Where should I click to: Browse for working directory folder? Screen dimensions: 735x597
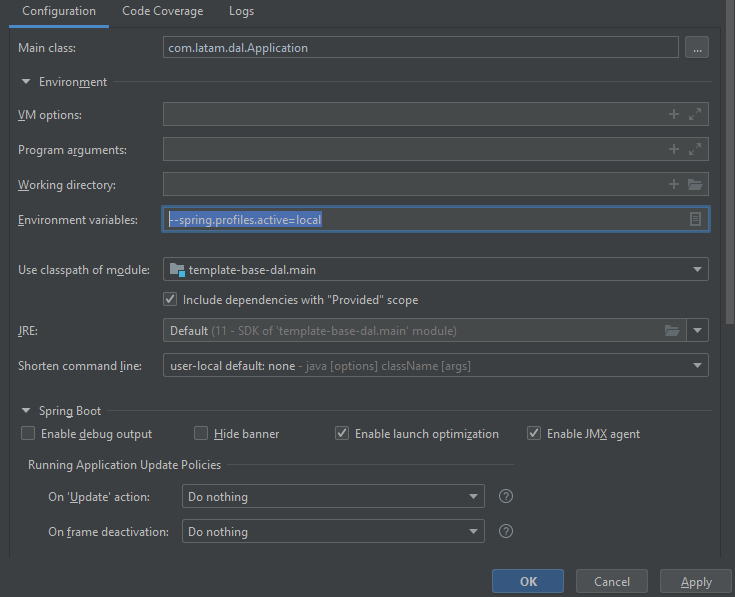pyautogui.click(x=695, y=184)
